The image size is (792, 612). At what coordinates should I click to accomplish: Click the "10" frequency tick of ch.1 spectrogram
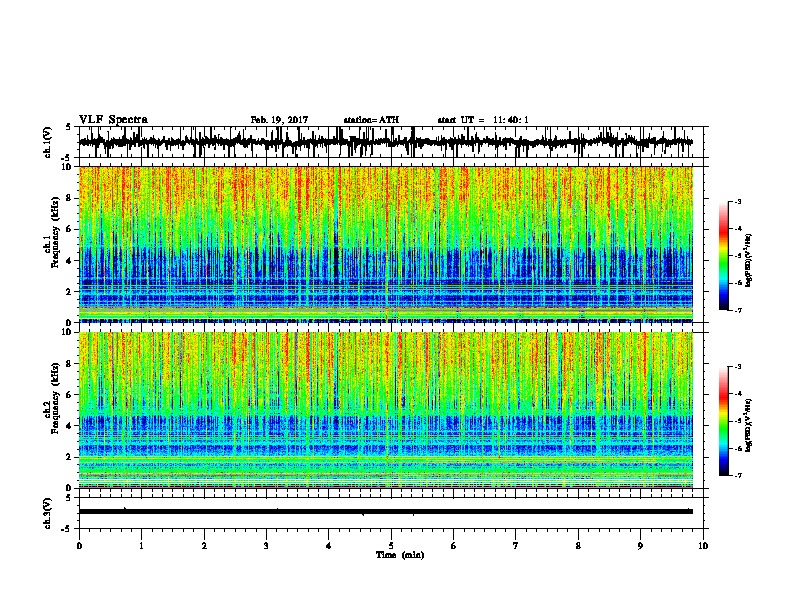(67, 167)
